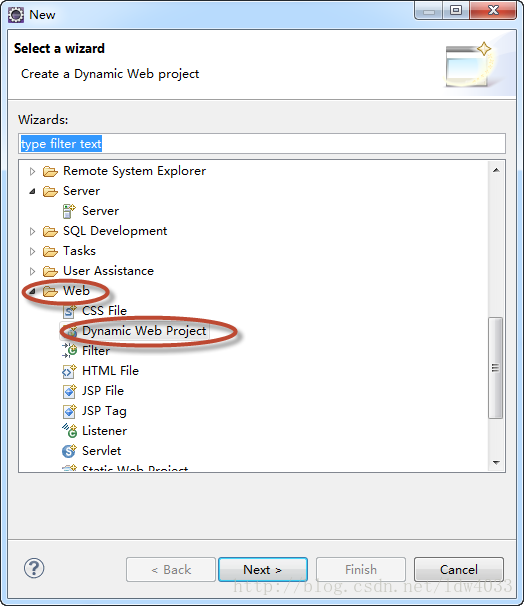
Task: Expand the Tasks folder
Action: point(32,251)
